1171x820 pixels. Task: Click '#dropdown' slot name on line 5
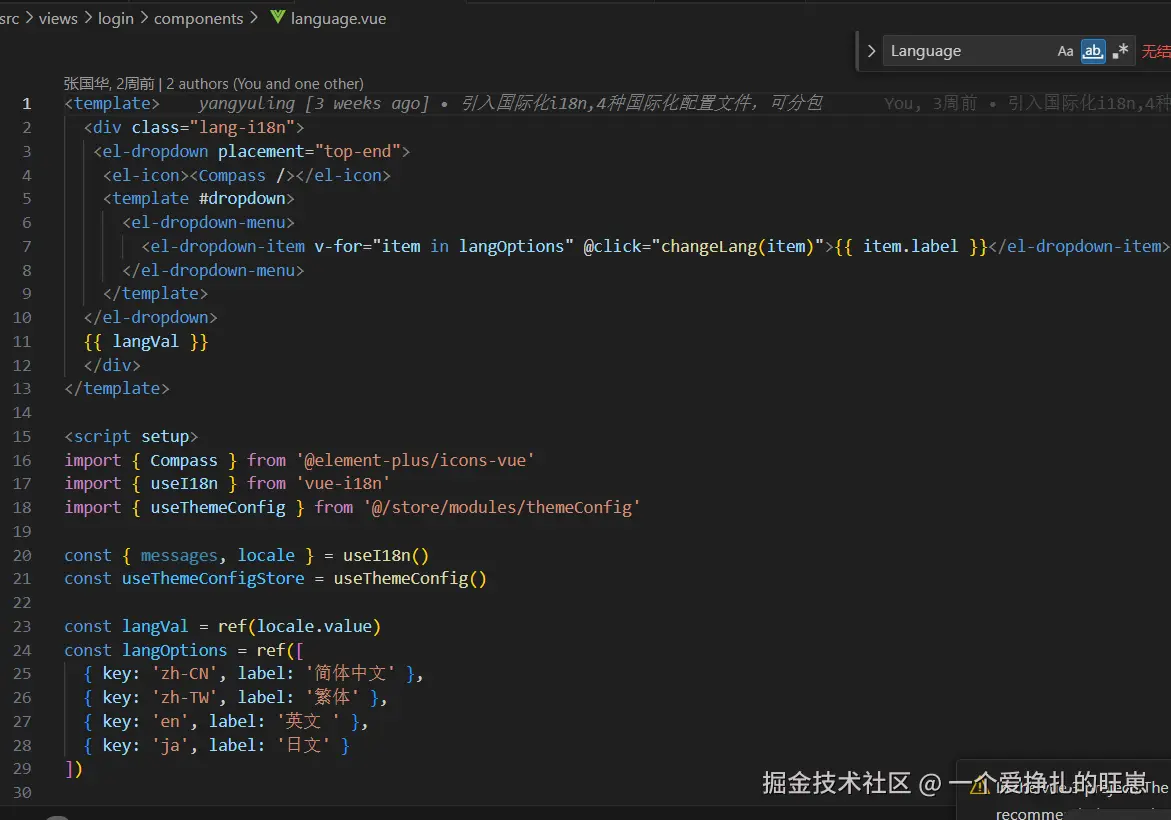click(242, 199)
